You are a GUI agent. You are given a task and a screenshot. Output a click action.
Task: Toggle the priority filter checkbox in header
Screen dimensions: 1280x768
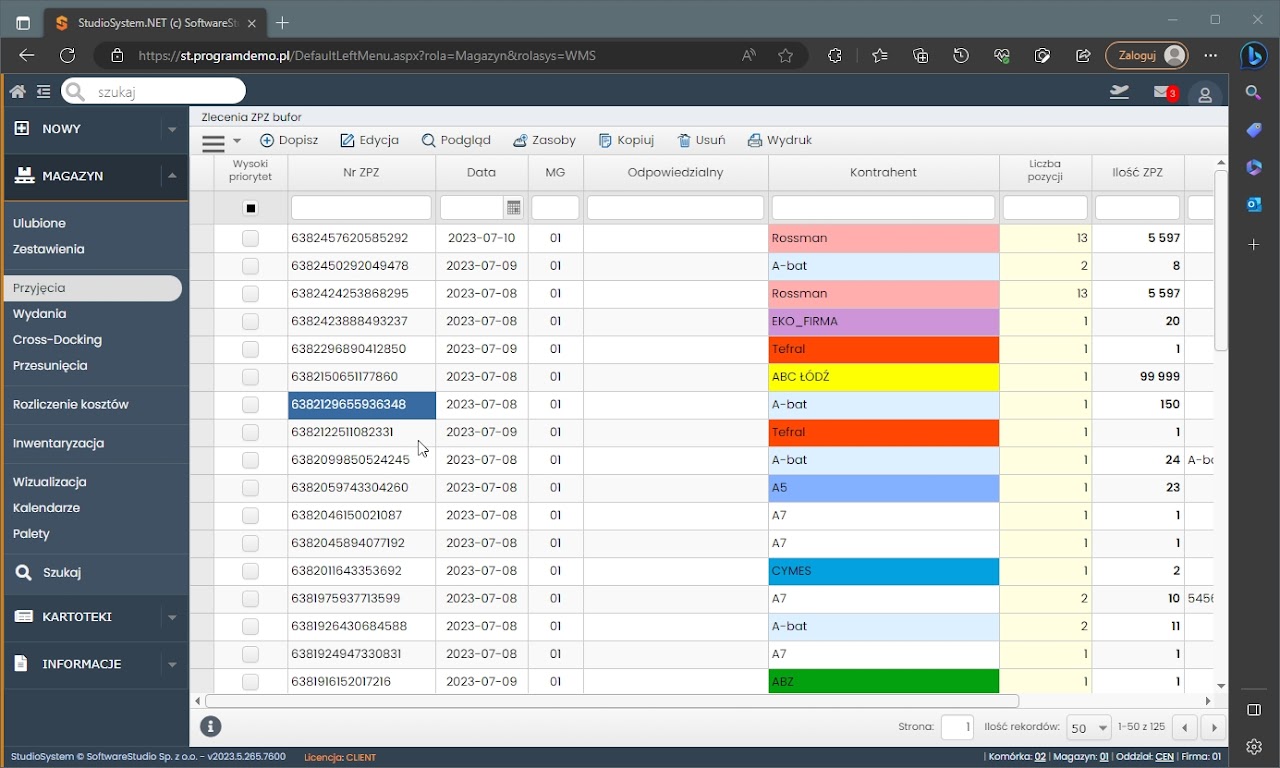click(x=250, y=208)
